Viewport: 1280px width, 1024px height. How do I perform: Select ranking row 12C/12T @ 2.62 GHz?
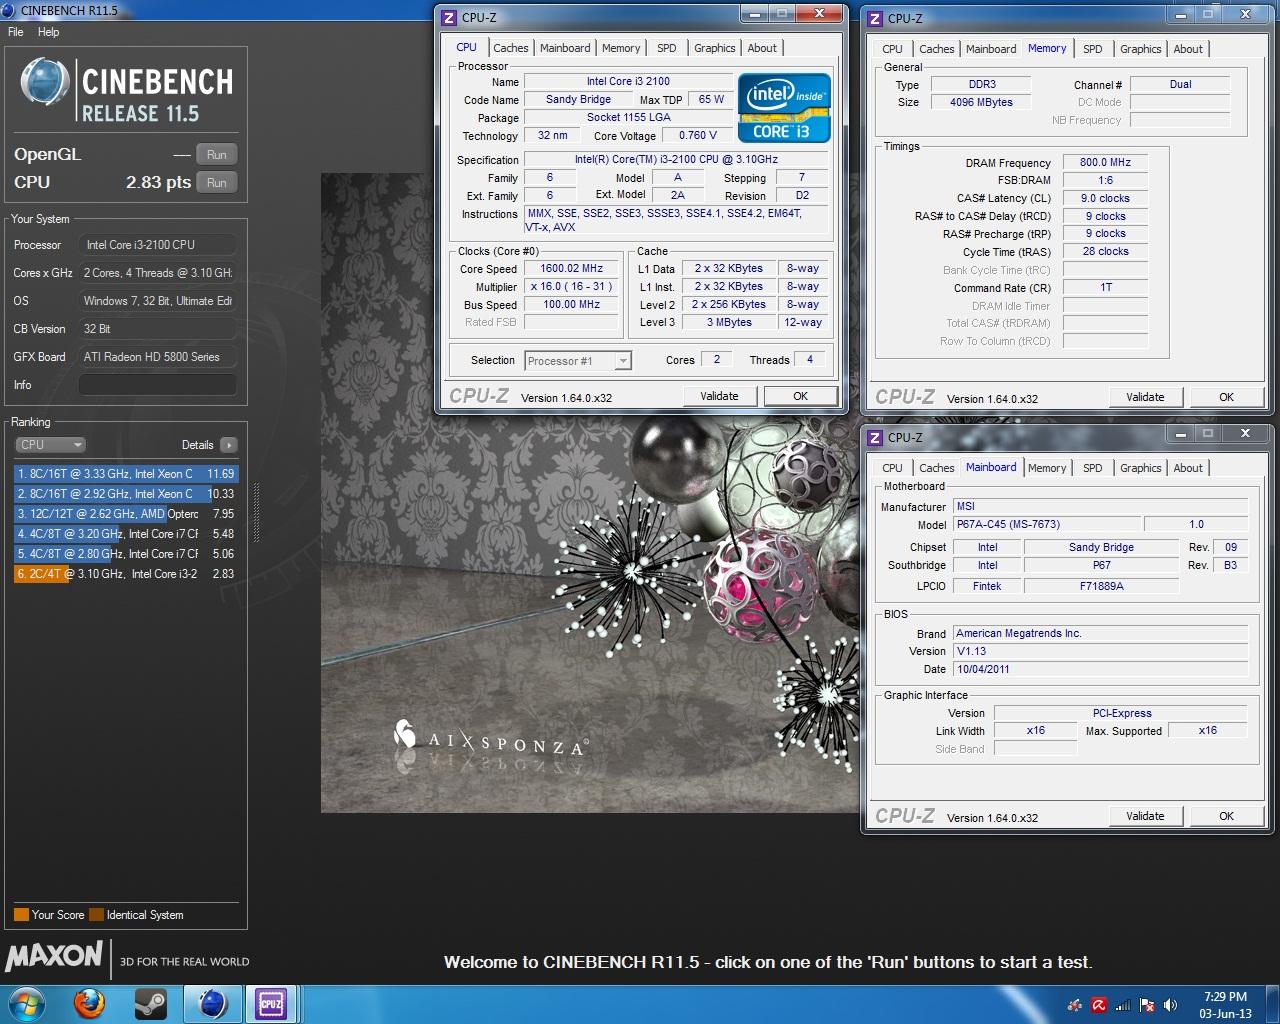click(126, 514)
